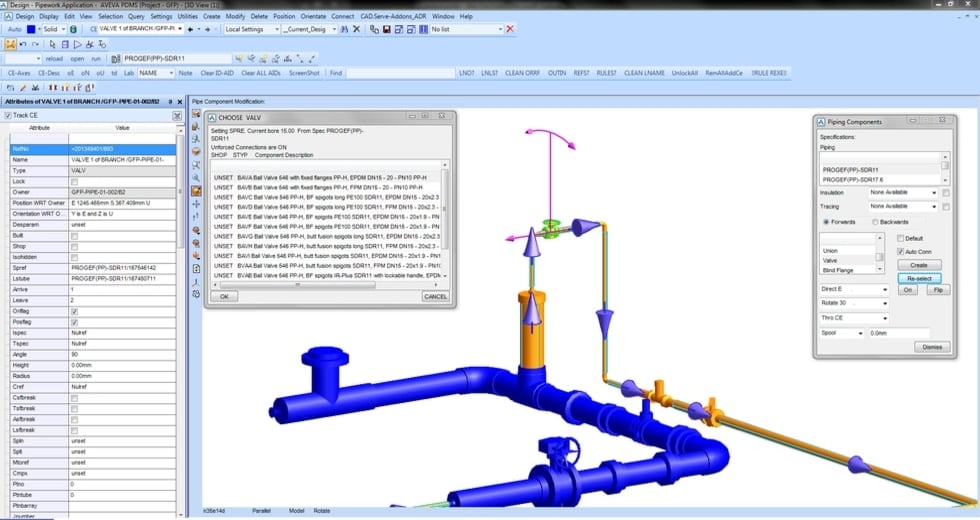Expand the Rotate 30 dropdown
This screenshot has height=520, width=980.
point(885,304)
